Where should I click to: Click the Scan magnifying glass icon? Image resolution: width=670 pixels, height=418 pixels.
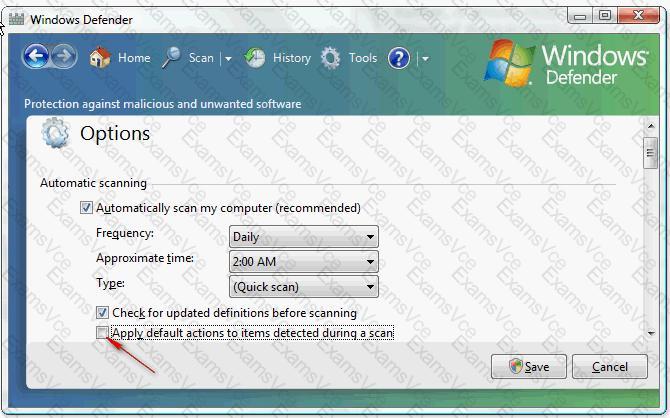pyautogui.click(x=171, y=58)
